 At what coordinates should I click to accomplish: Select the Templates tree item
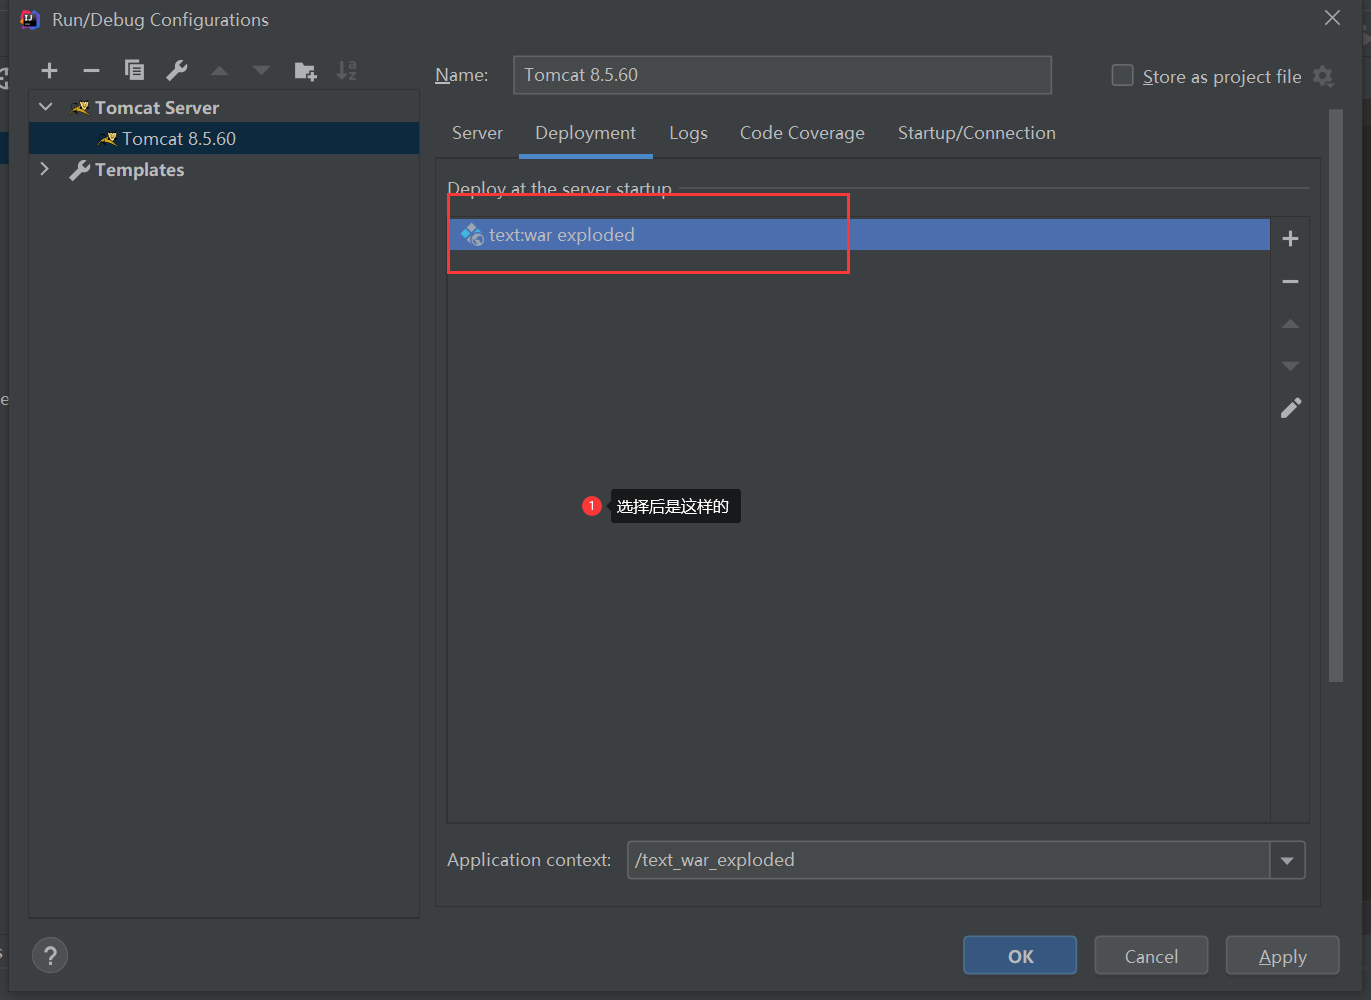[x=139, y=170]
